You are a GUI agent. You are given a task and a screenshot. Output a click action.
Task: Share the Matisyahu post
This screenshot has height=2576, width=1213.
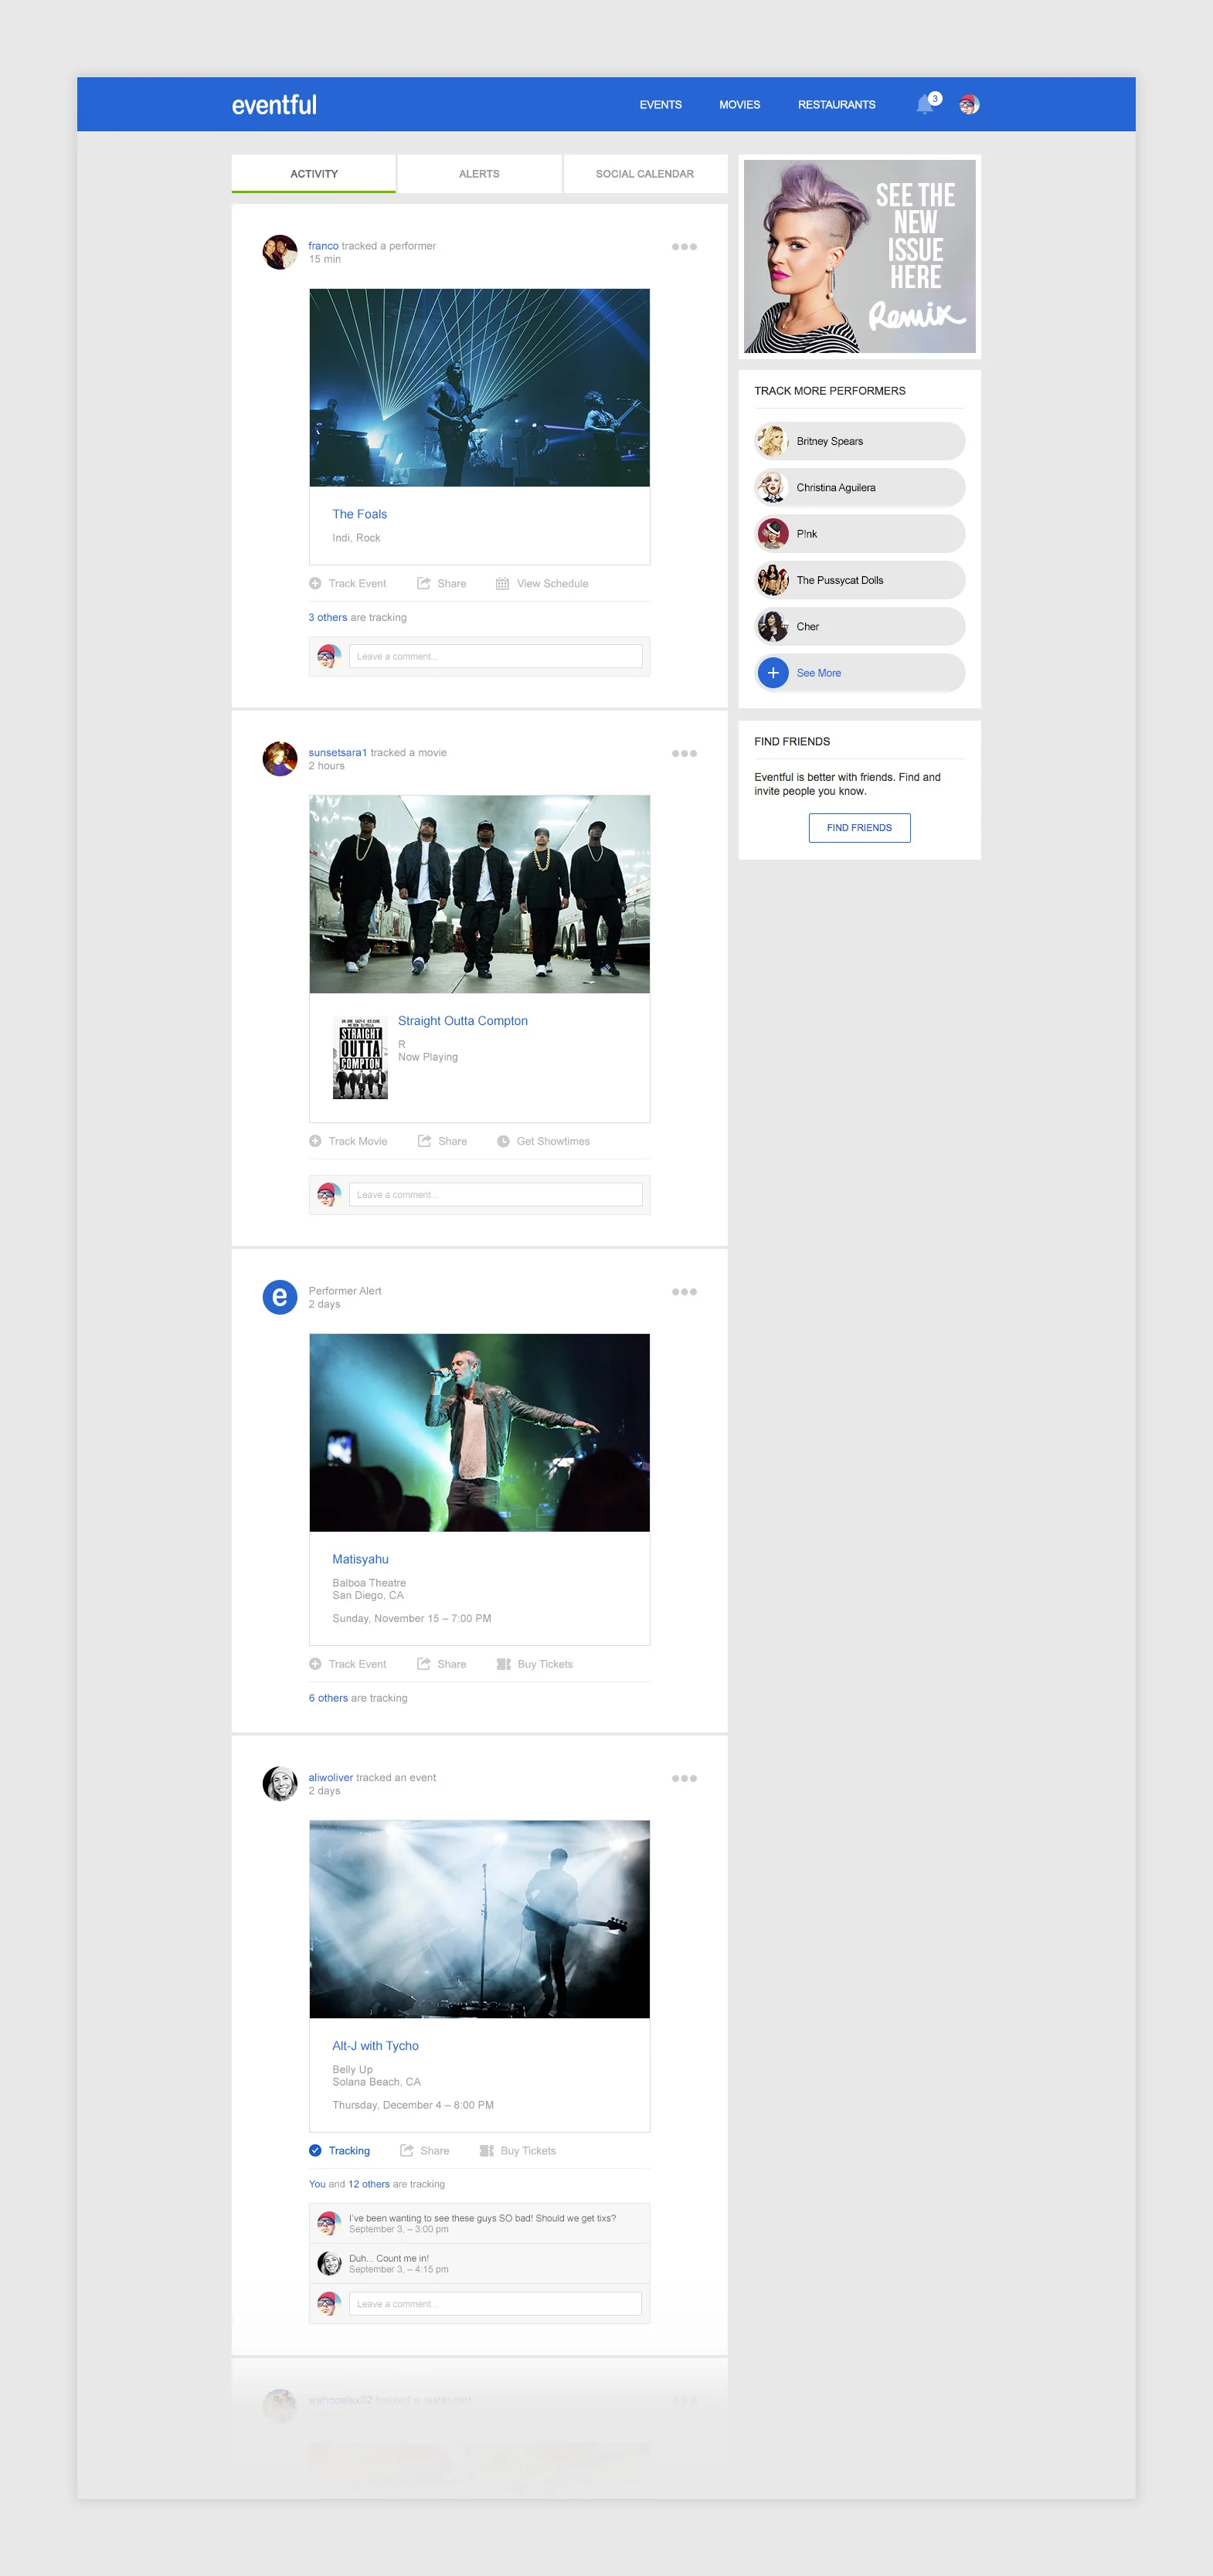coord(442,1665)
